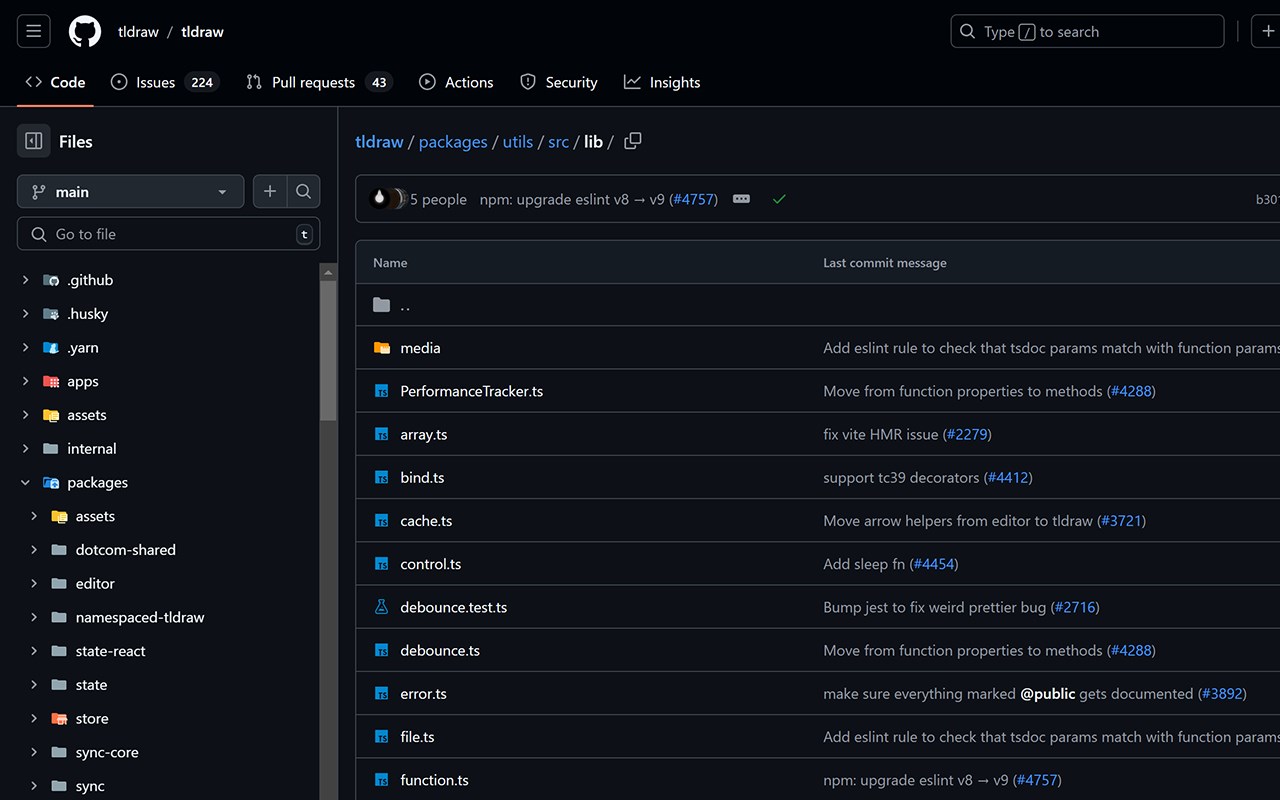Viewport: 1280px width, 800px height.
Task: Expand the .yarn folder chevron
Action: pos(26,348)
